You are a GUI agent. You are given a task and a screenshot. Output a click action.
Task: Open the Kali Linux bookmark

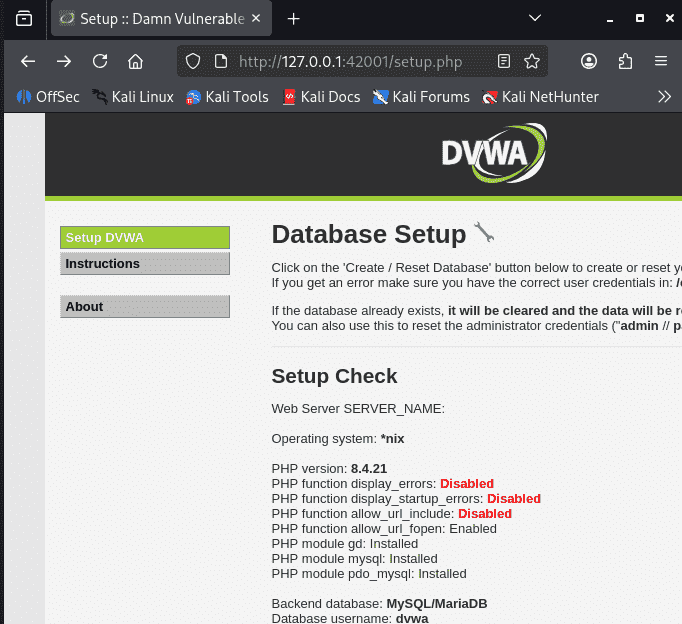133,97
